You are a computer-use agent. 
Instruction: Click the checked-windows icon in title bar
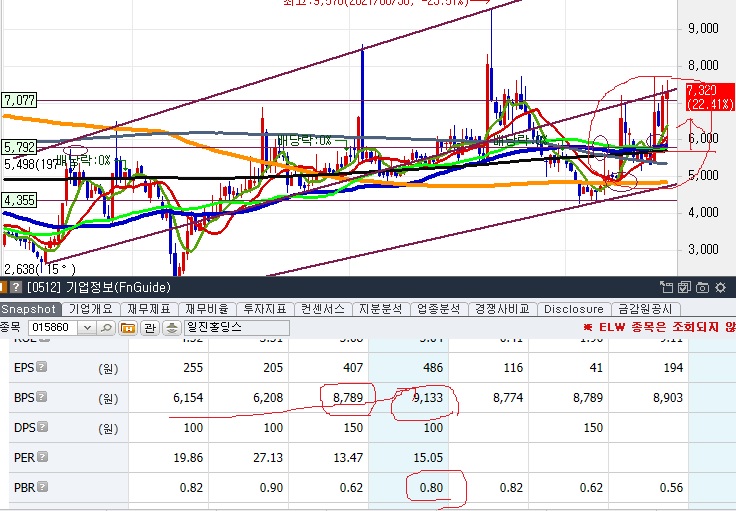(684, 287)
